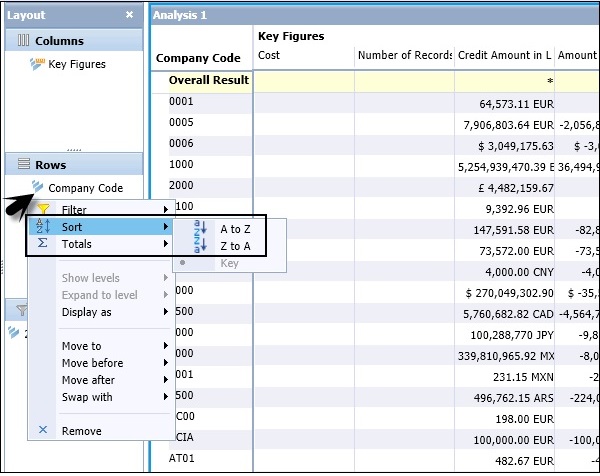
Task: Expand the Filter submenu arrow
Action: click(165, 210)
